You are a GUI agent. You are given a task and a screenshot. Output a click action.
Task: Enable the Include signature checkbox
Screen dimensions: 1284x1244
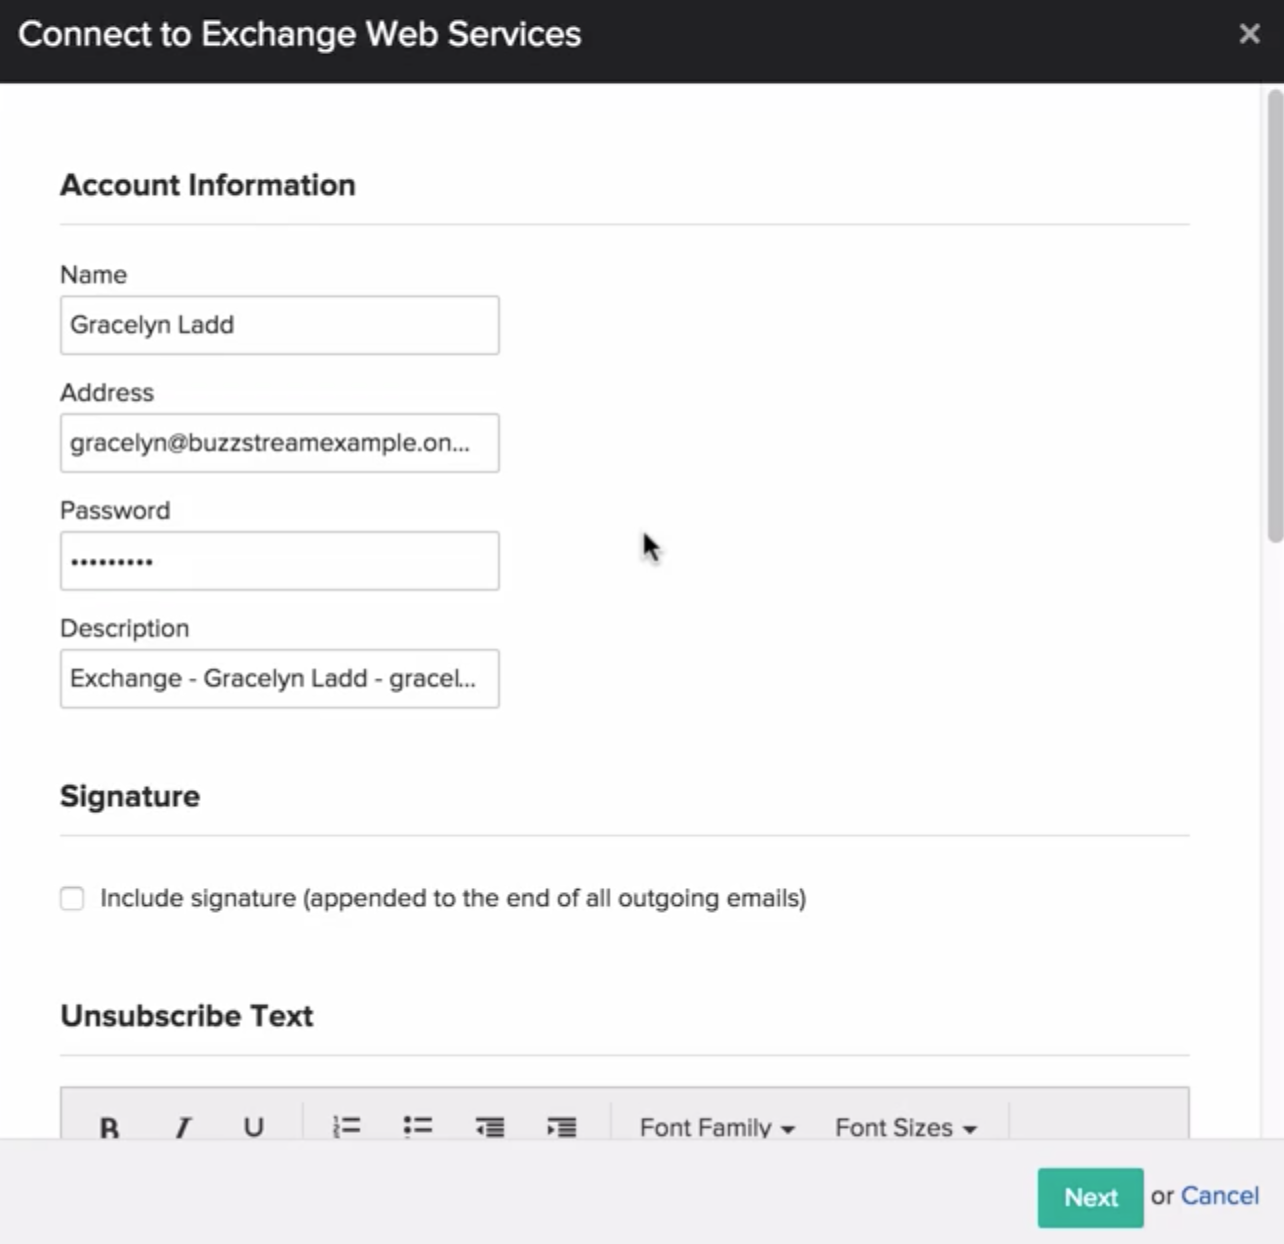[x=72, y=898]
